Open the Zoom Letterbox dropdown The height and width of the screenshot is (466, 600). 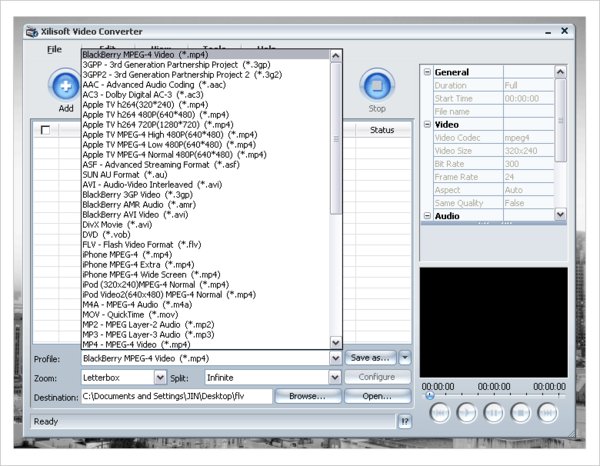pos(160,378)
